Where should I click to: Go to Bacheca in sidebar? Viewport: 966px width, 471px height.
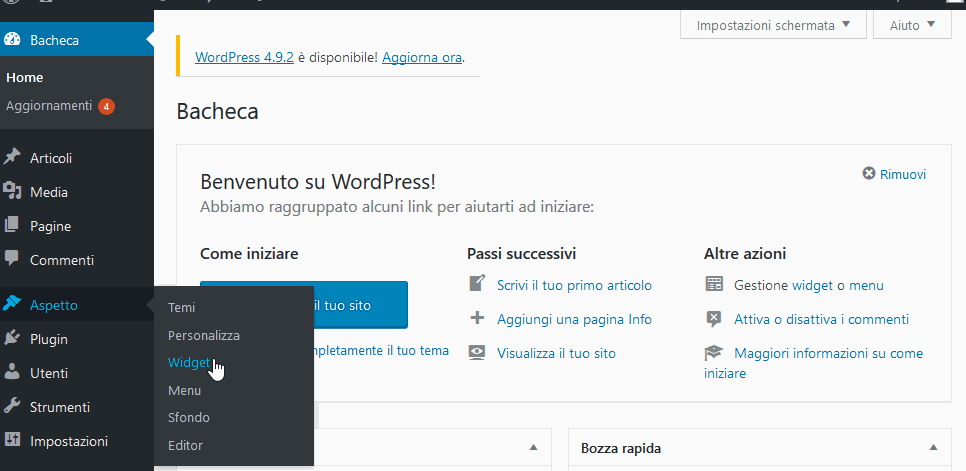pyautogui.click(x=76, y=39)
